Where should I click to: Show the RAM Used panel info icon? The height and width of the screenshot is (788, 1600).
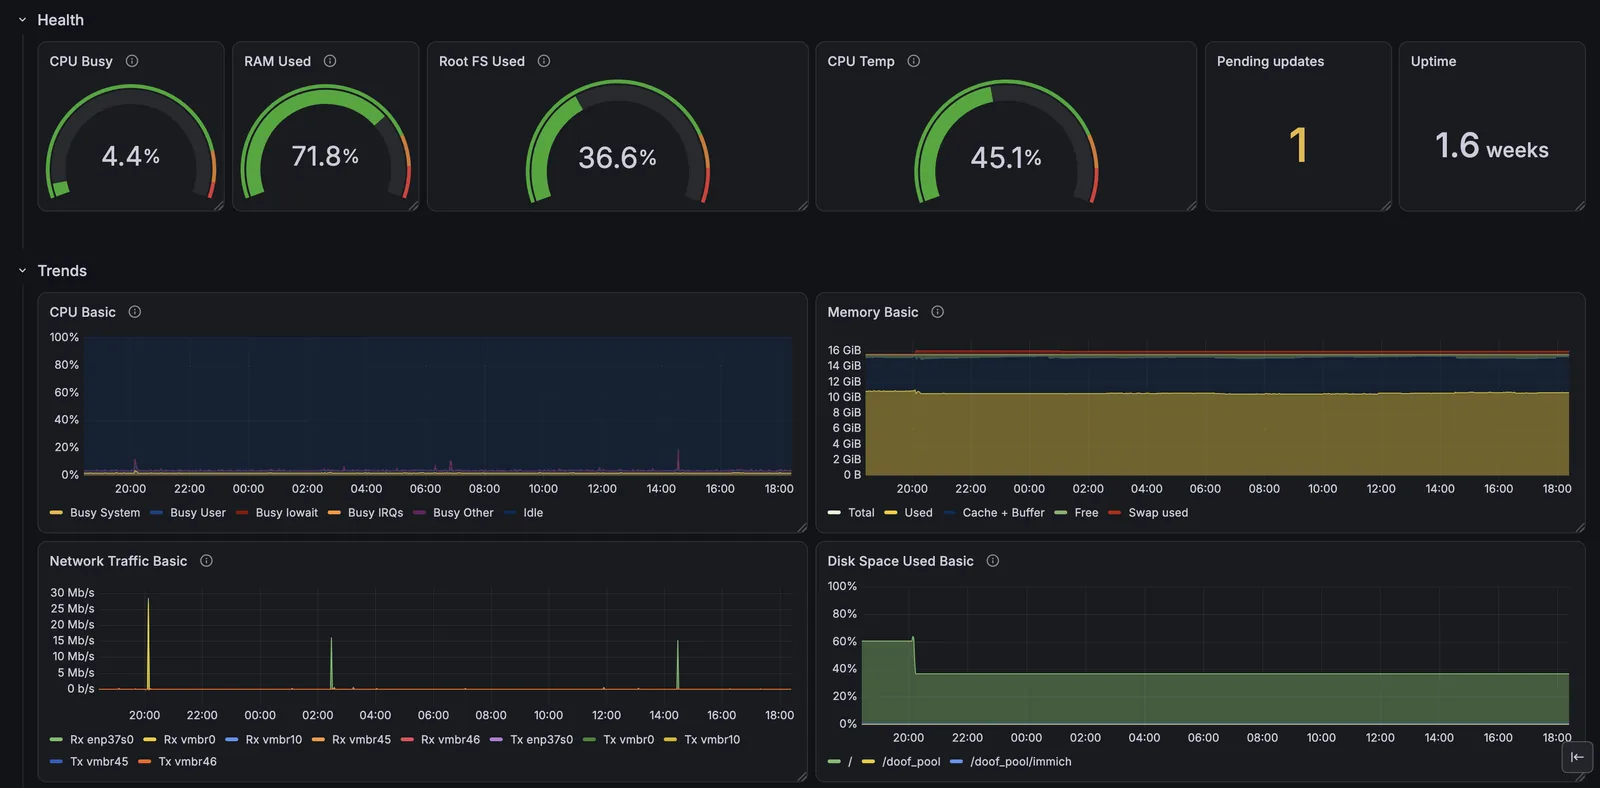coord(330,61)
